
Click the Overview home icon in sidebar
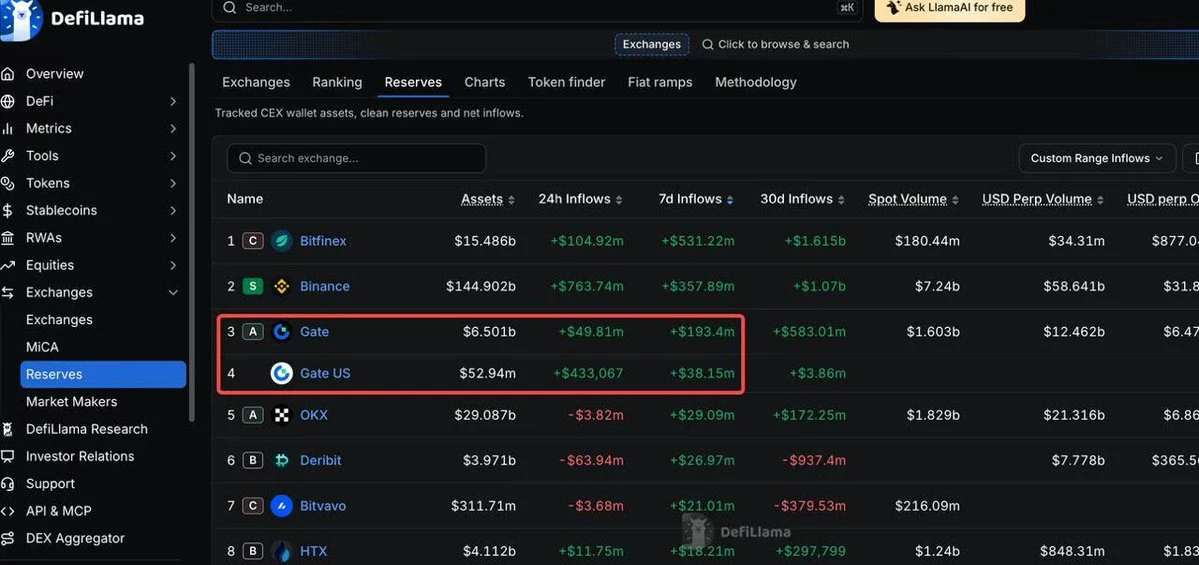point(8,74)
